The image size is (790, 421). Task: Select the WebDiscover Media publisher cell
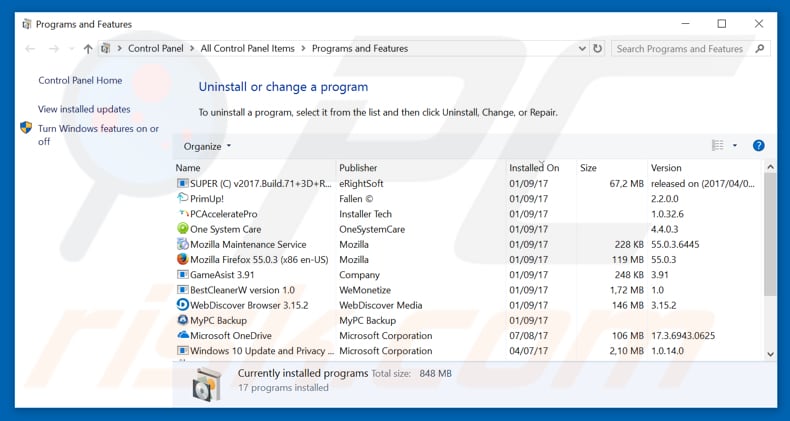pos(380,305)
